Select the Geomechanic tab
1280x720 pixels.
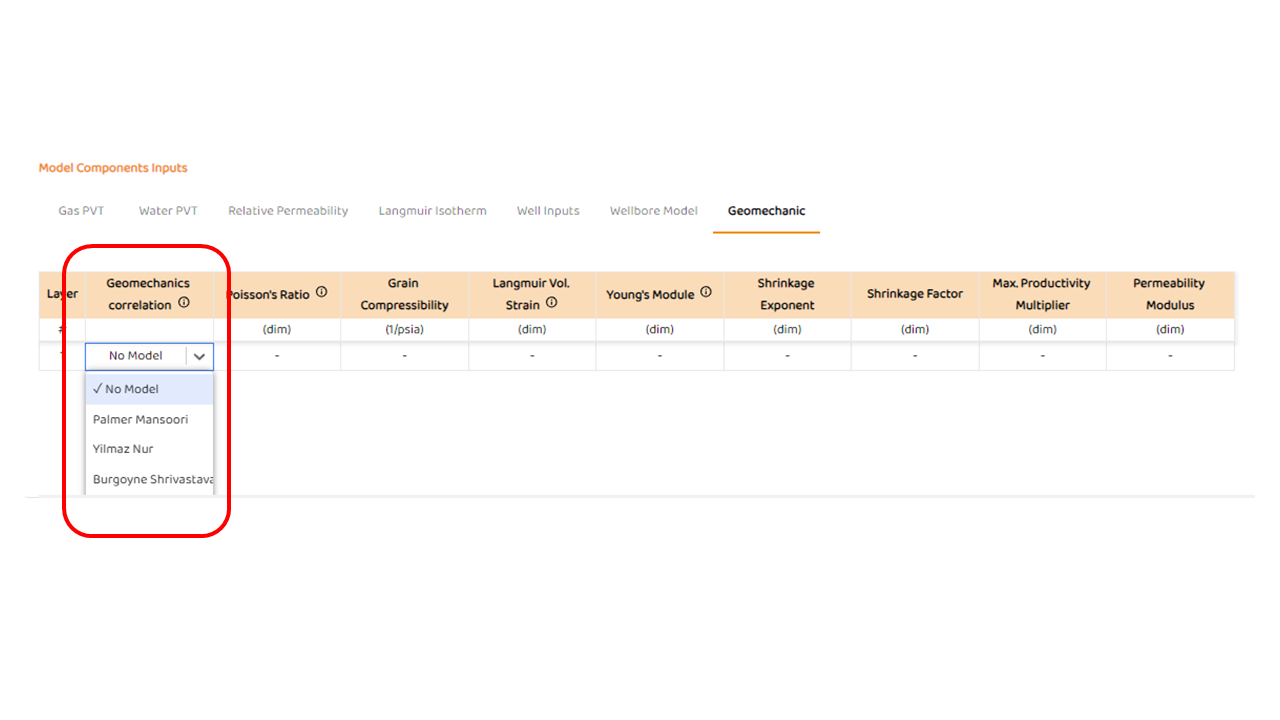click(x=766, y=211)
